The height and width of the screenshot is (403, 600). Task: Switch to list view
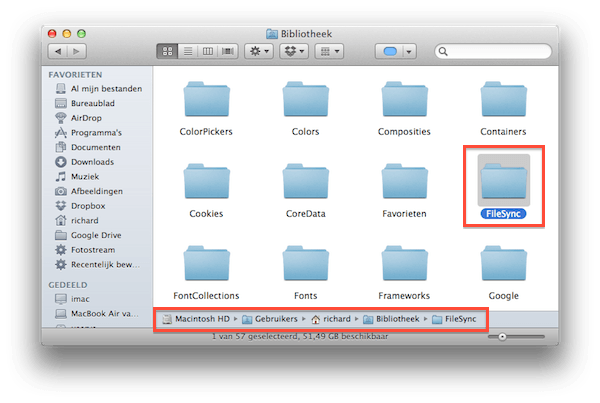[x=188, y=51]
